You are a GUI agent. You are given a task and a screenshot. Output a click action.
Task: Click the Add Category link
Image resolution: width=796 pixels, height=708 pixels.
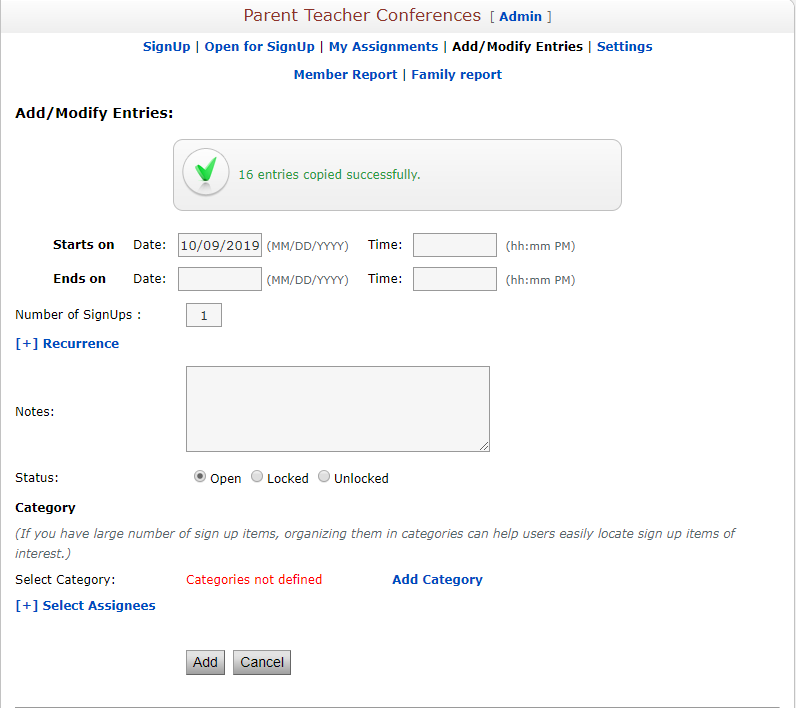pyautogui.click(x=437, y=580)
